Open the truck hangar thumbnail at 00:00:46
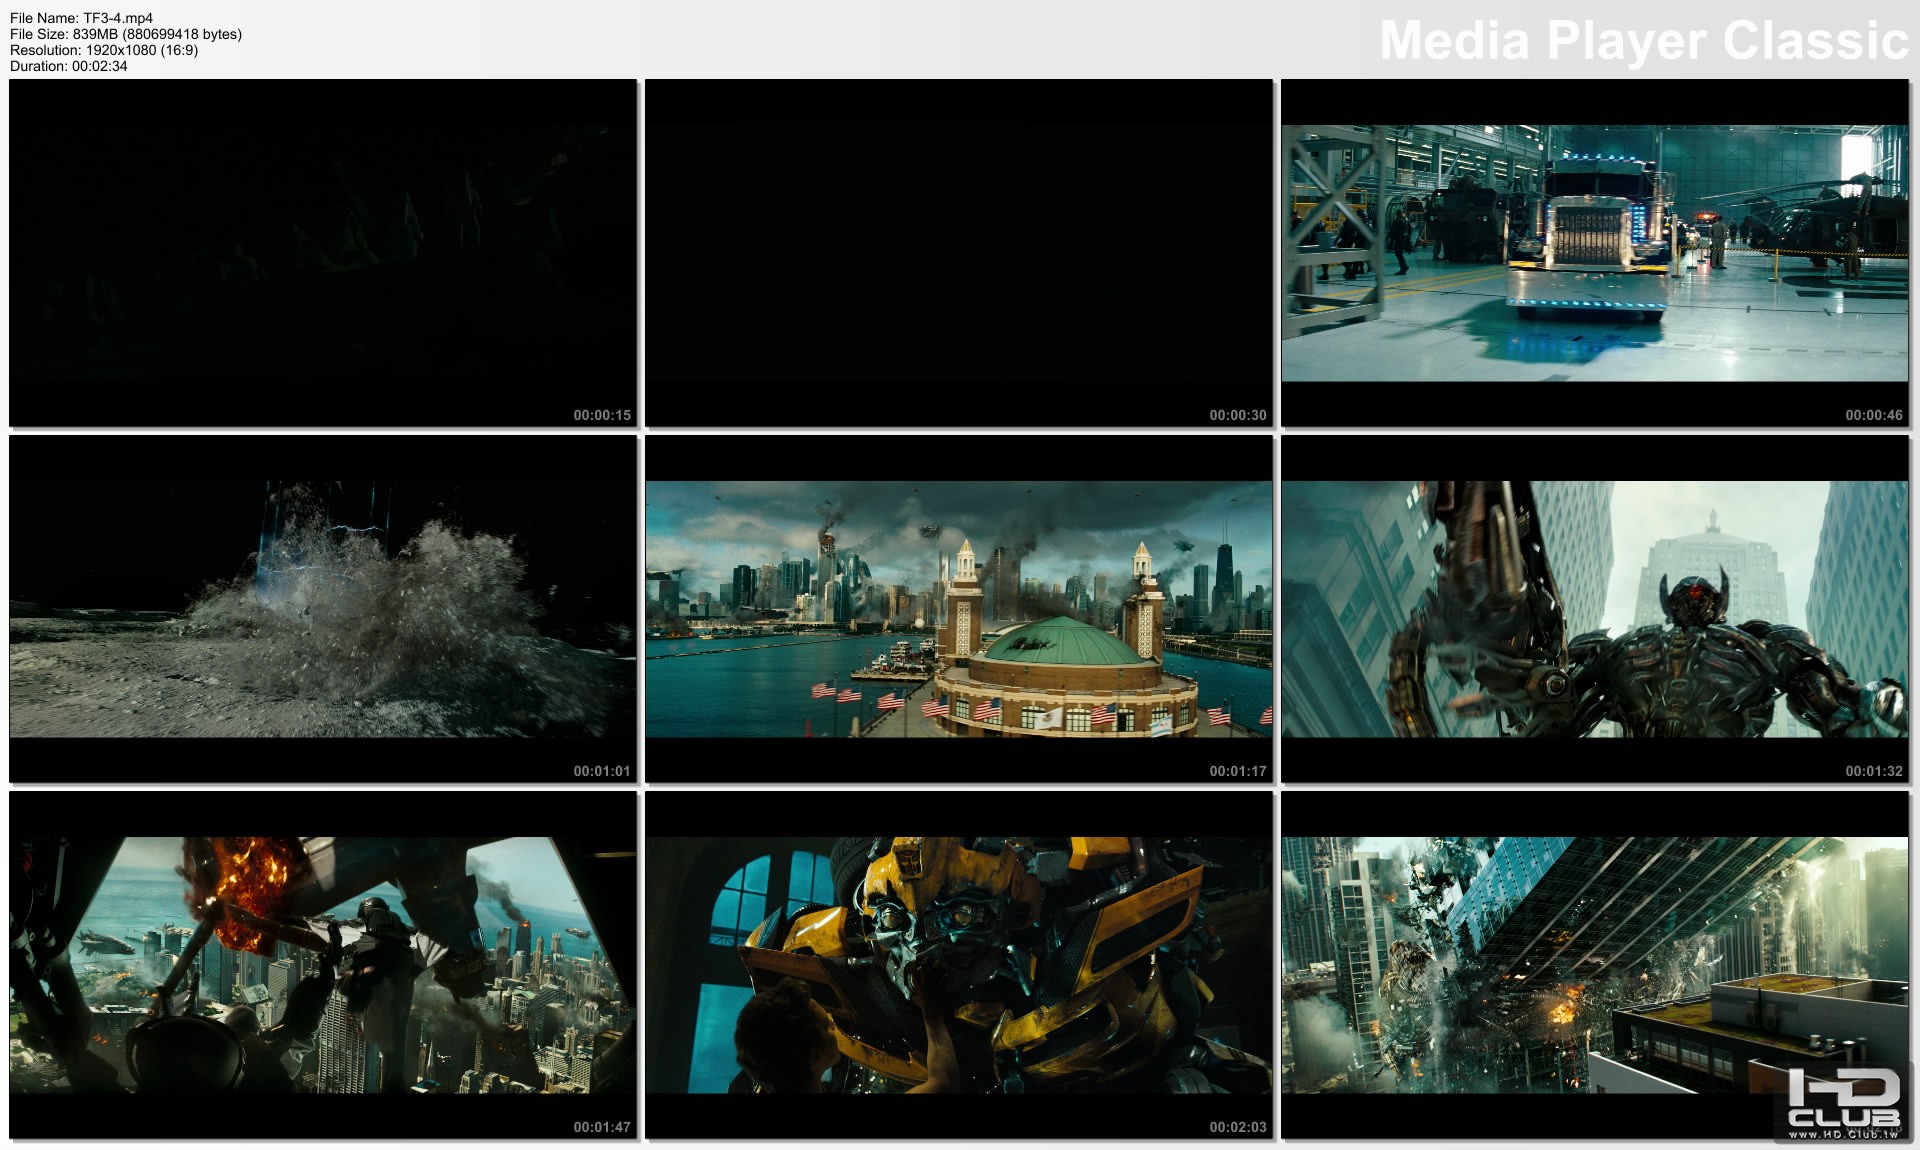 coord(1595,253)
